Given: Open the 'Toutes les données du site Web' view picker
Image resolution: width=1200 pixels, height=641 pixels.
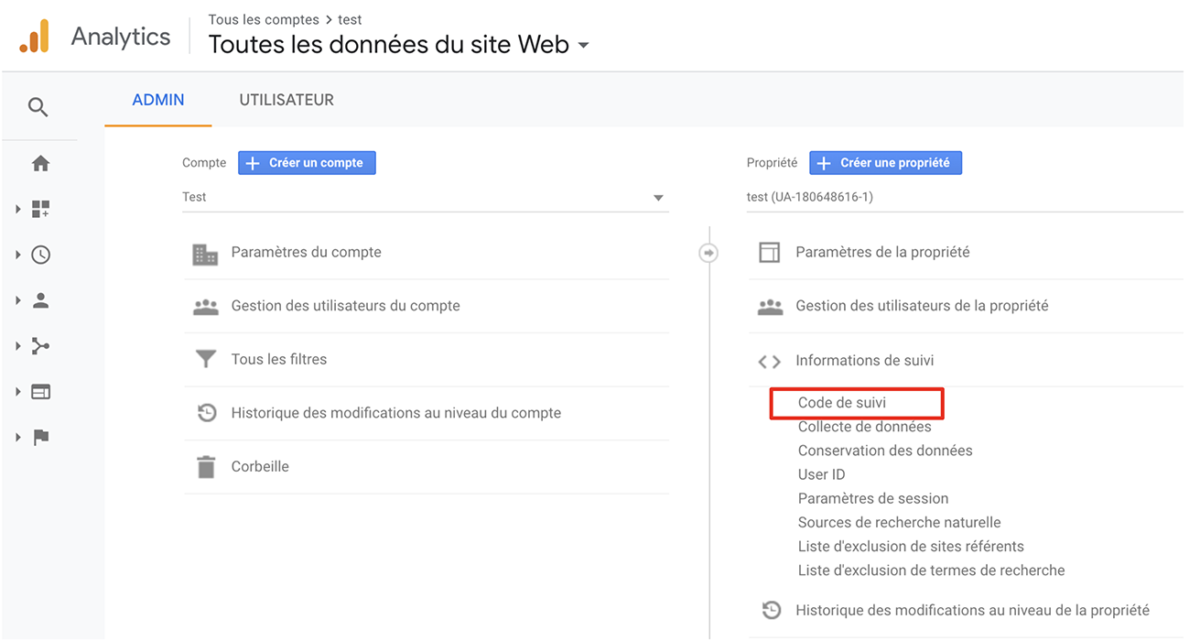Looking at the screenshot, I should pyautogui.click(x=399, y=45).
